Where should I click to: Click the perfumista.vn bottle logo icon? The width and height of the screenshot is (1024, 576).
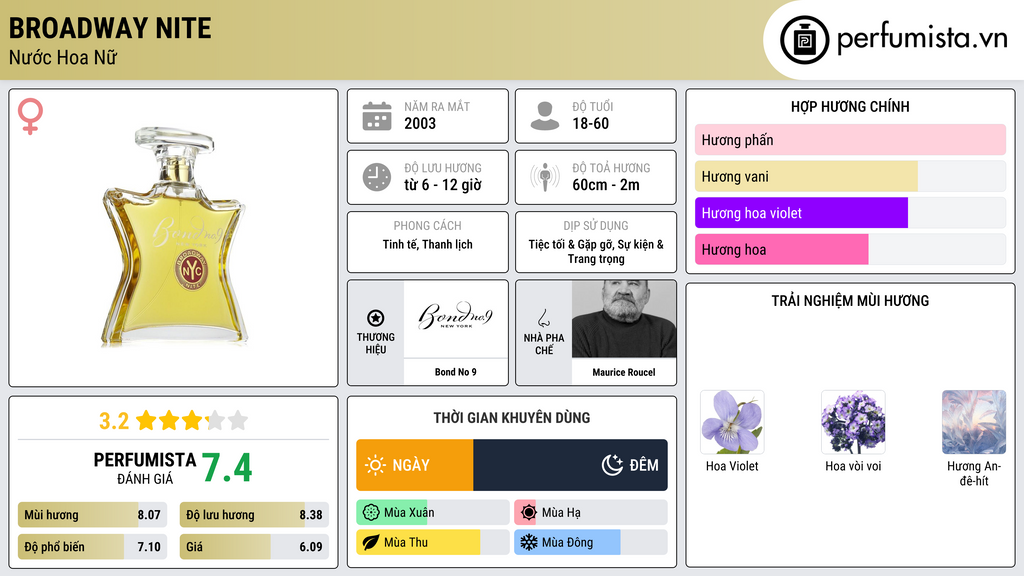pos(804,40)
